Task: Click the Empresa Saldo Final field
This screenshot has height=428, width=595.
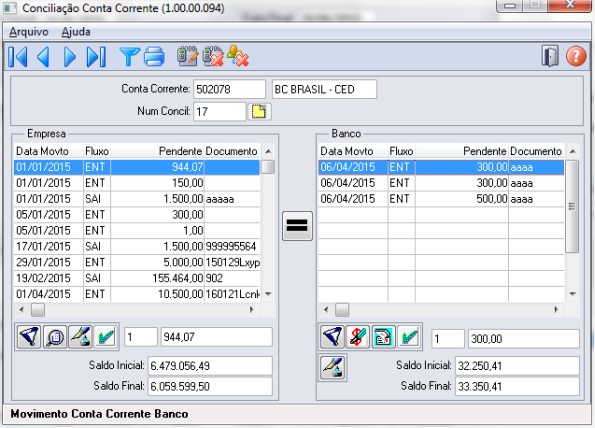Action: click(210, 386)
